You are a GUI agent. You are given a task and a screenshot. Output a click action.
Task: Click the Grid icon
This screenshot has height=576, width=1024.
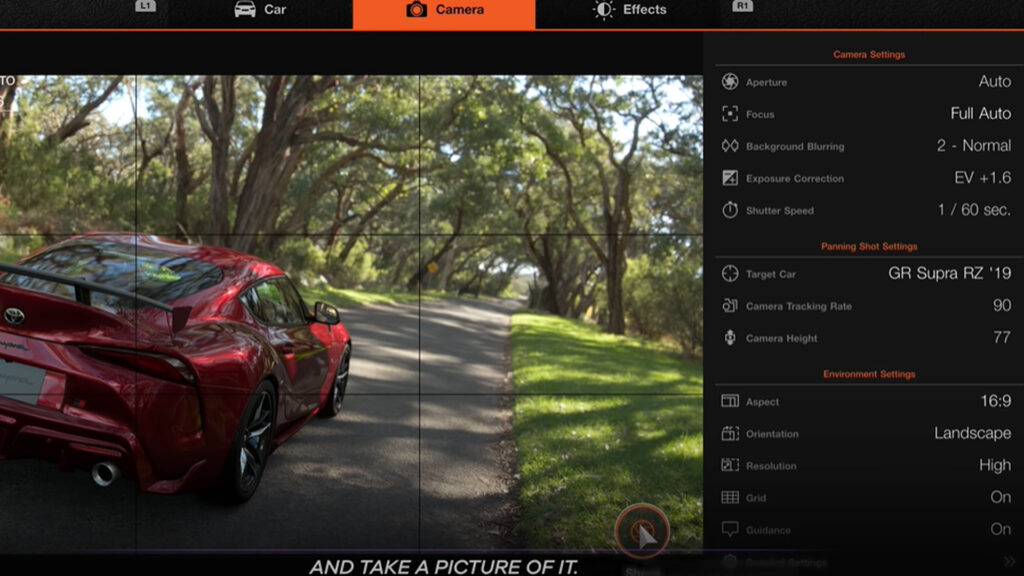click(729, 497)
